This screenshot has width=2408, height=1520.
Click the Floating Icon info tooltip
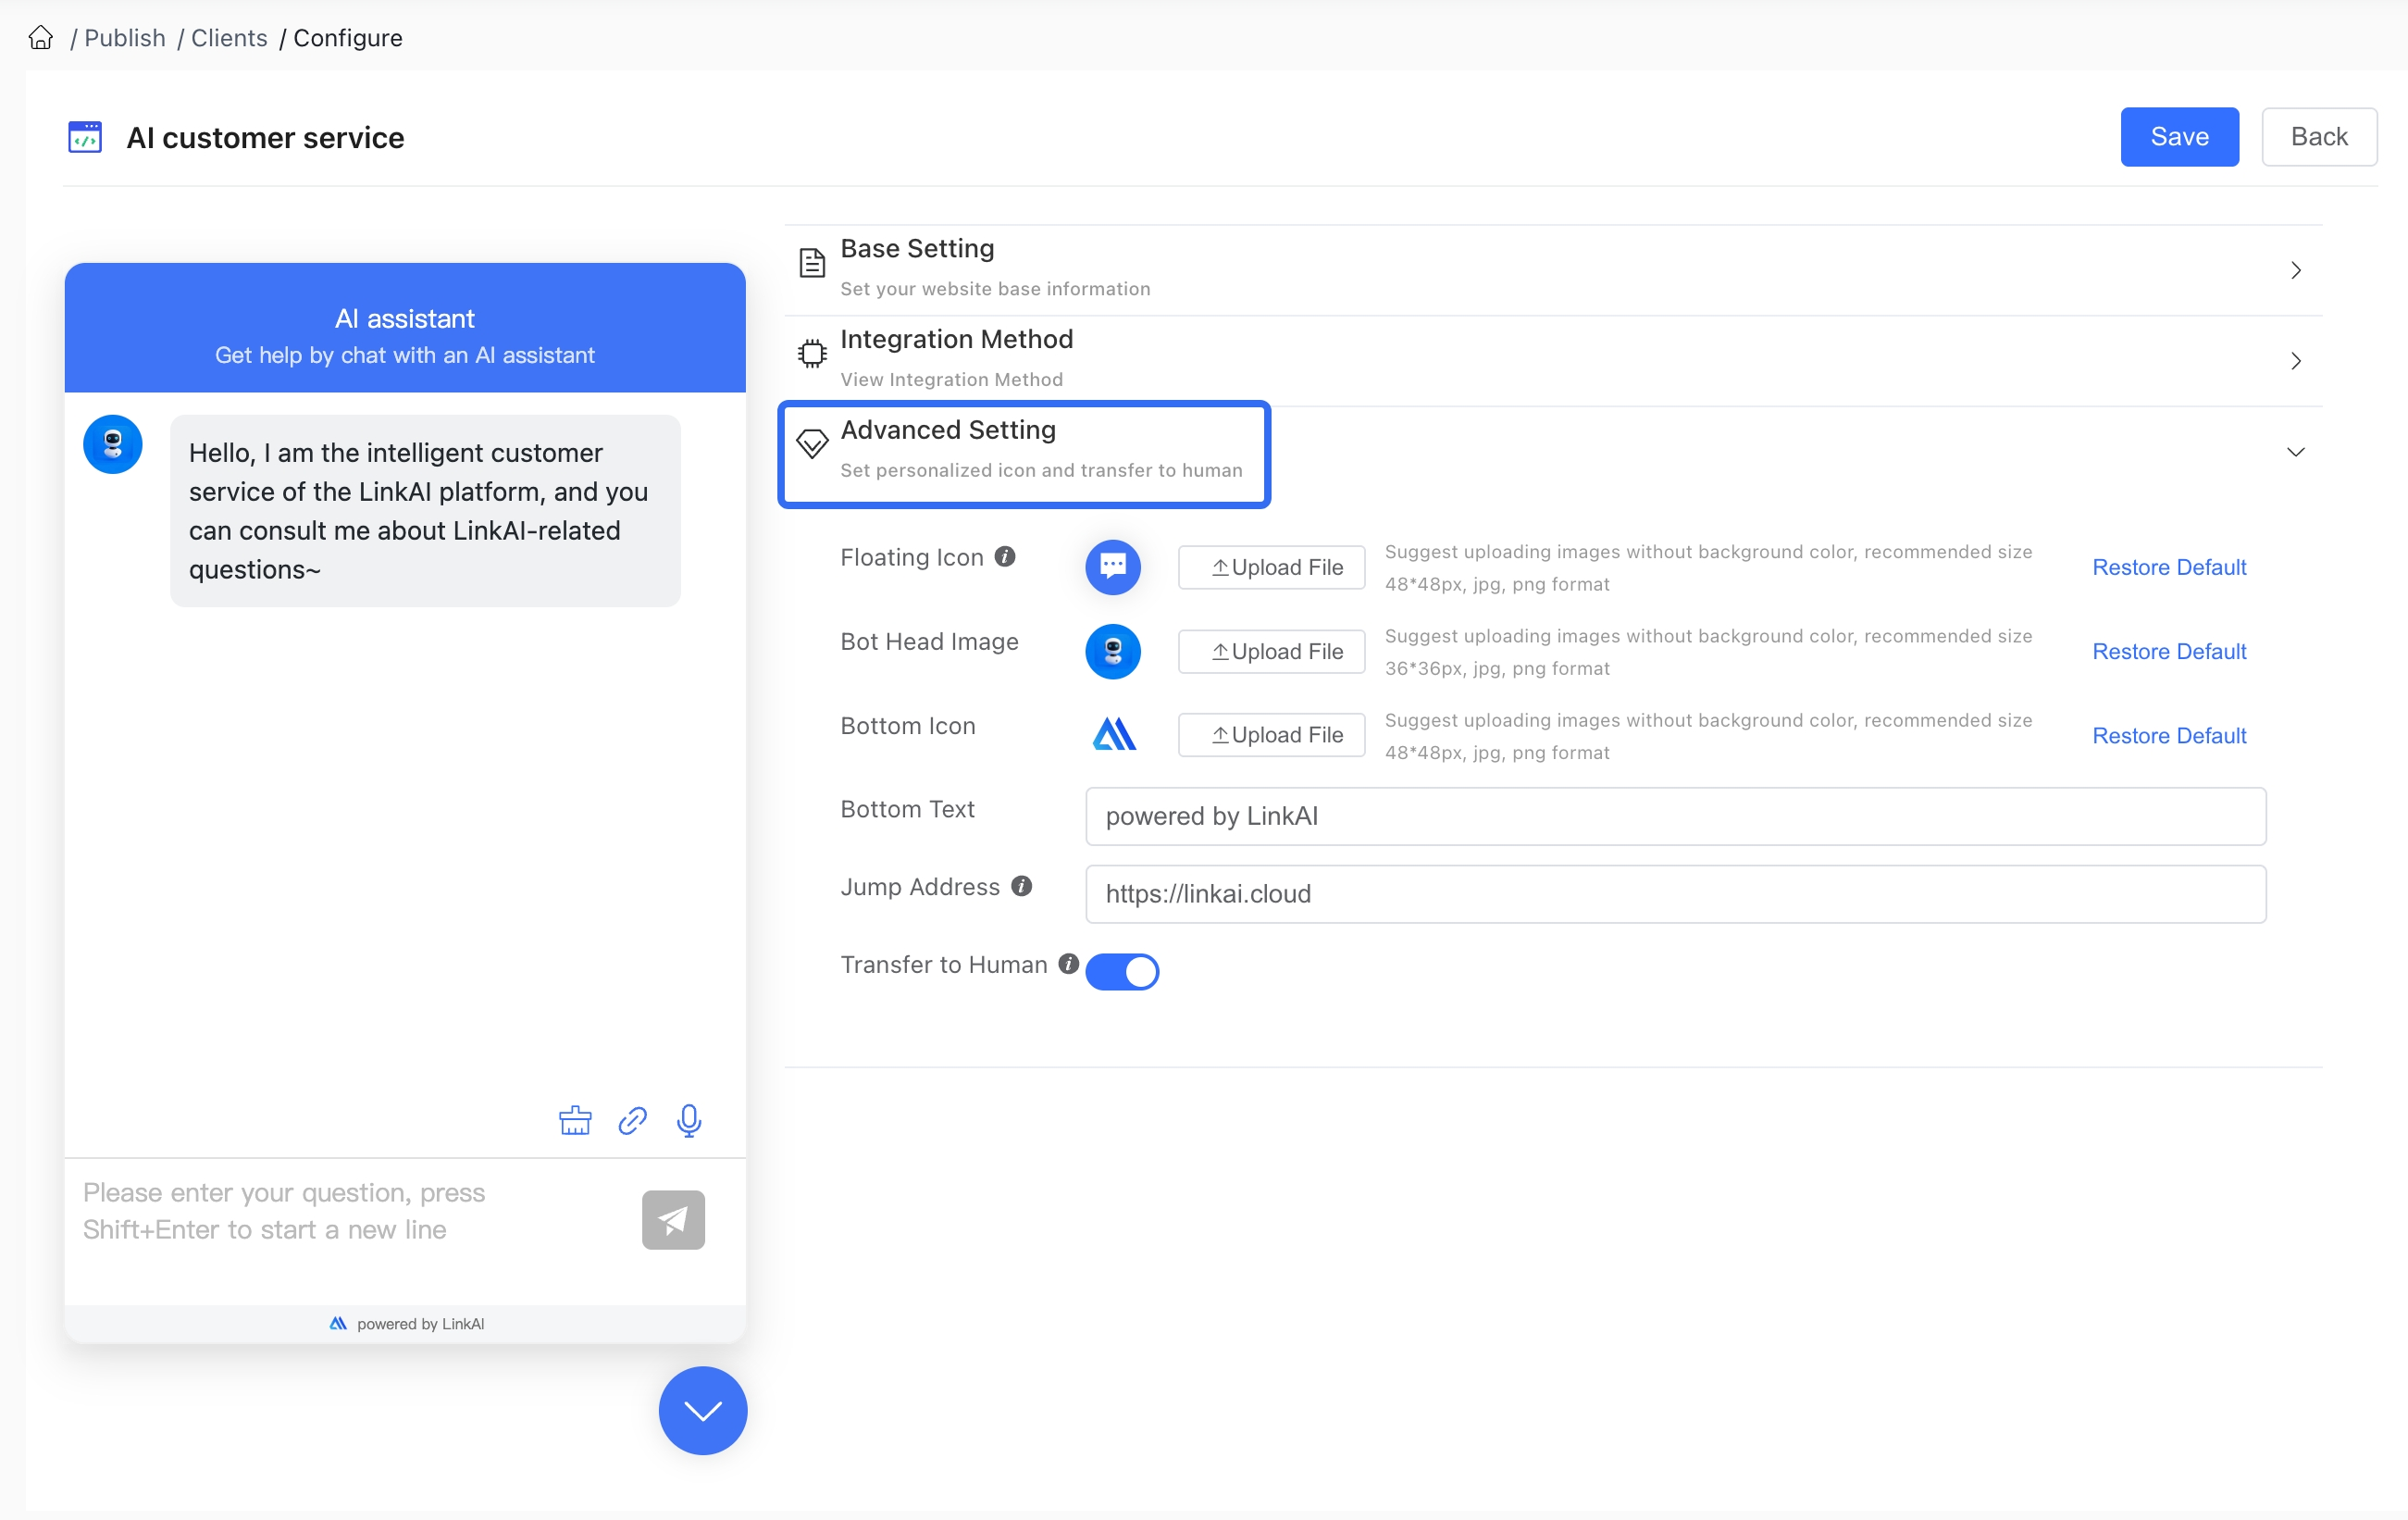click(1005, 557)
